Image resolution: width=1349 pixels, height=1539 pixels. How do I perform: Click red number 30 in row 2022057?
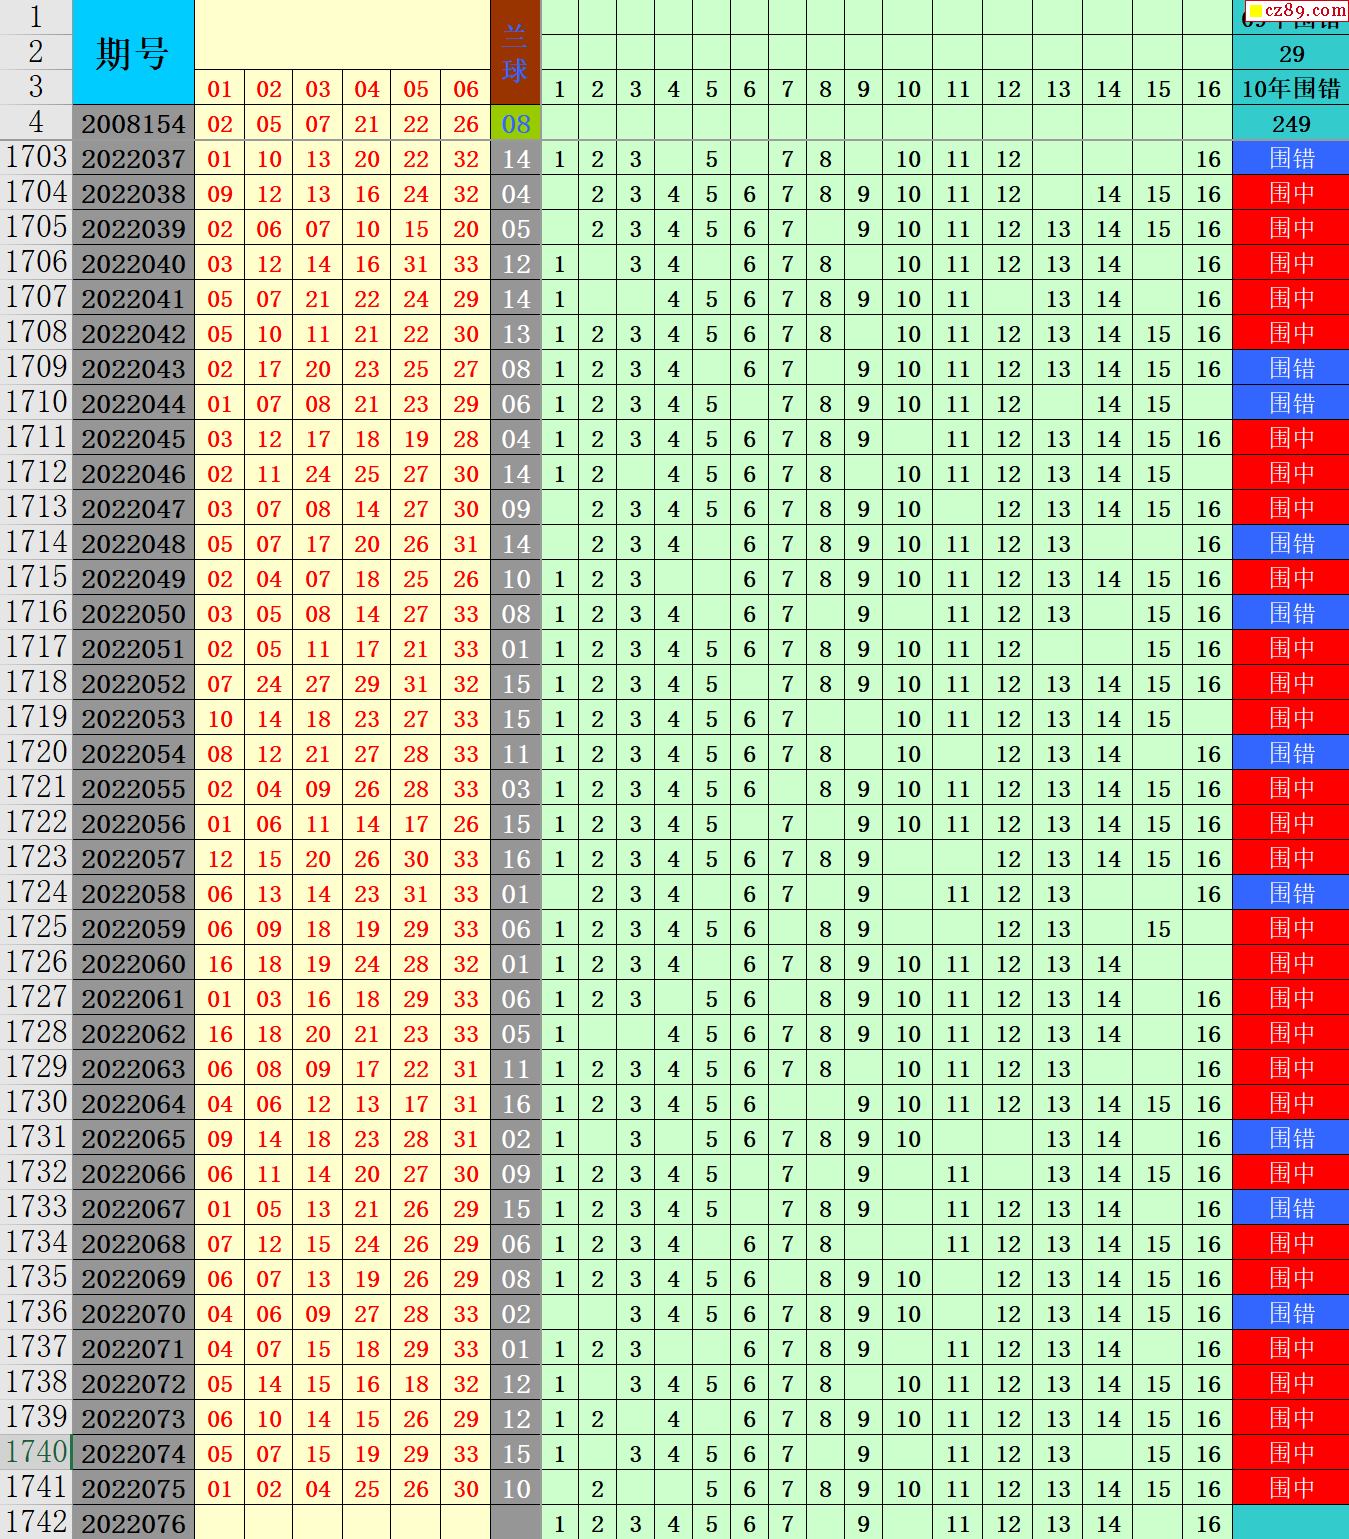coord(416,859)
